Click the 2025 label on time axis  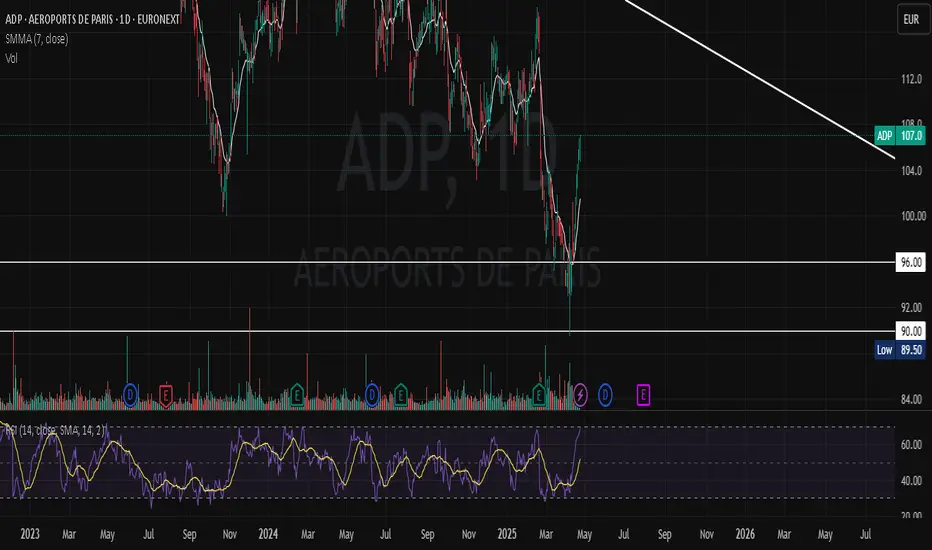pos(507,534)
